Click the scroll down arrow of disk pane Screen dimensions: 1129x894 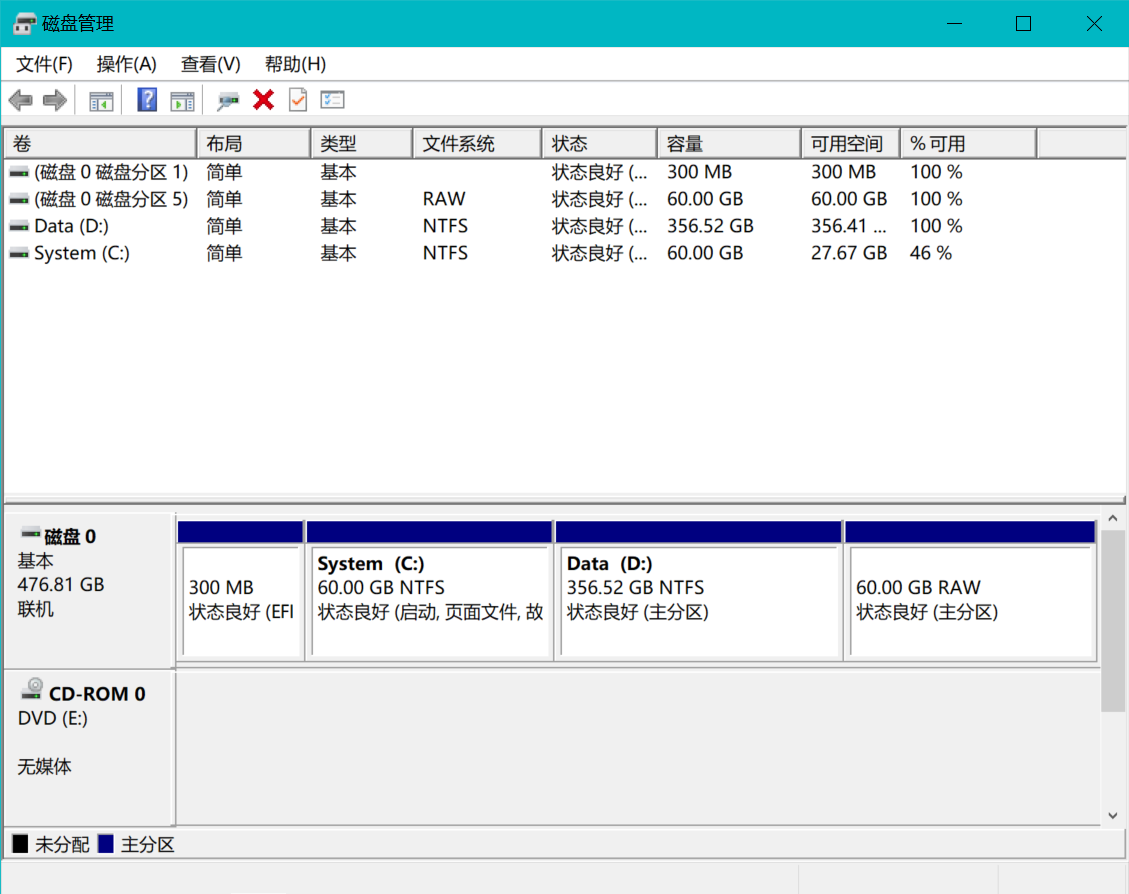[x=1113, y=816]
